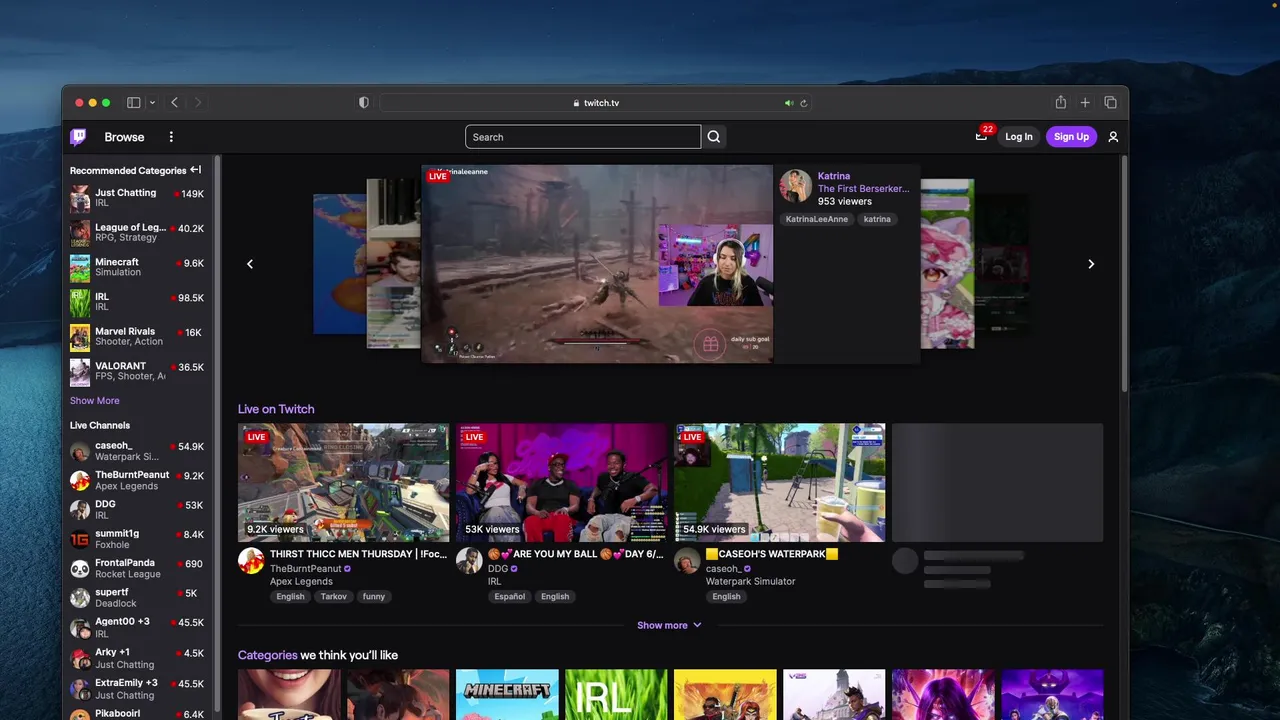The width and height of the screenshot is (1280, 720).
Task: Click the Sign Up button
Action: pos(1071,137)
